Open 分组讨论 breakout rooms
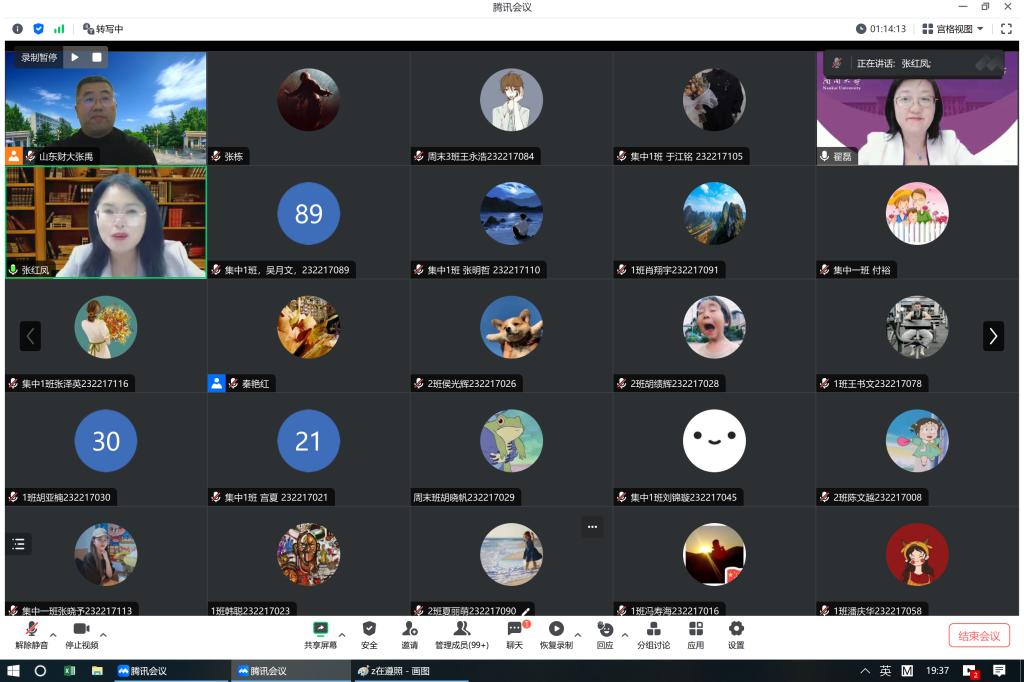 (653, 634)
